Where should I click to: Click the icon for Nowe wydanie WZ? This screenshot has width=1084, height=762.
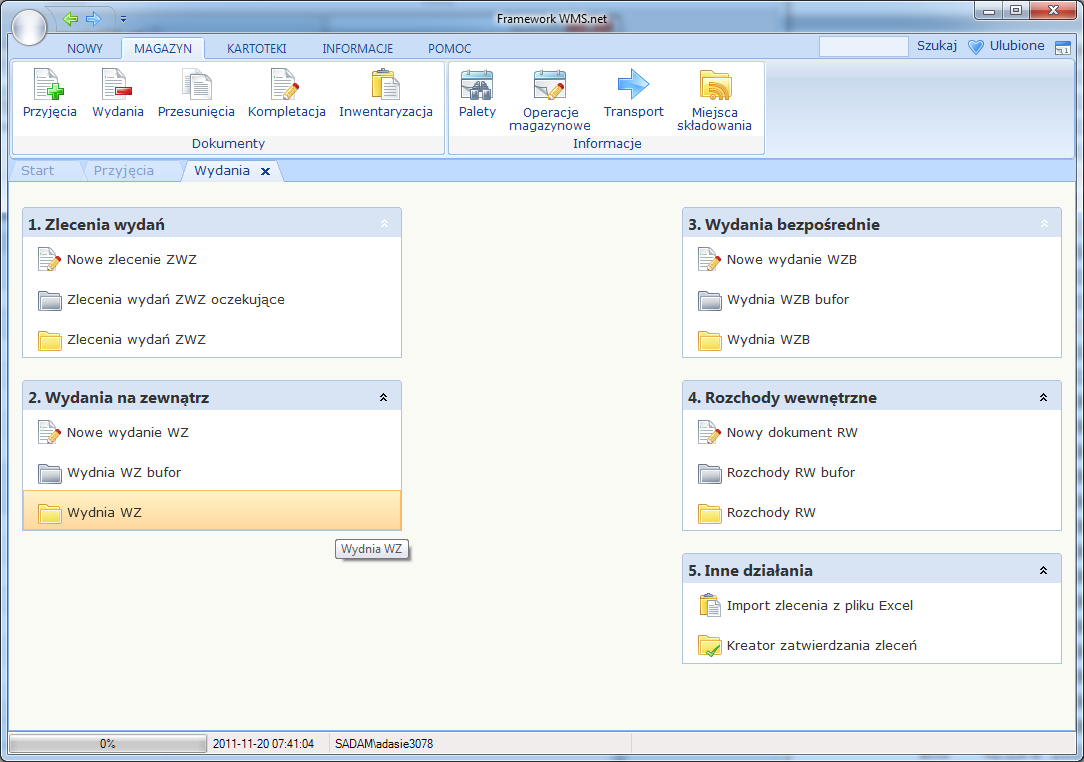(49, 432)
